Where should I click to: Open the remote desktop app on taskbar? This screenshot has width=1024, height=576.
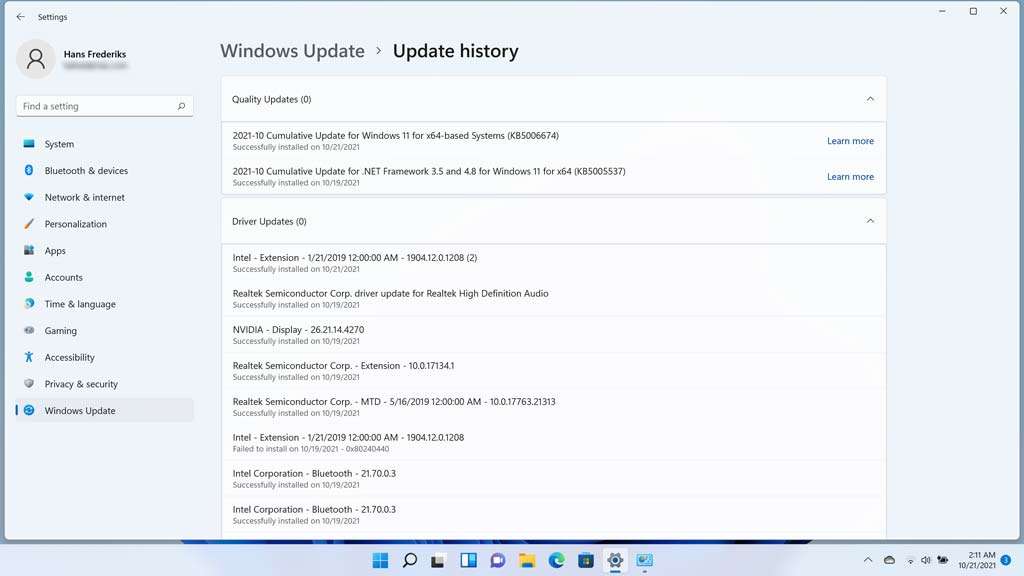[644, 560]
